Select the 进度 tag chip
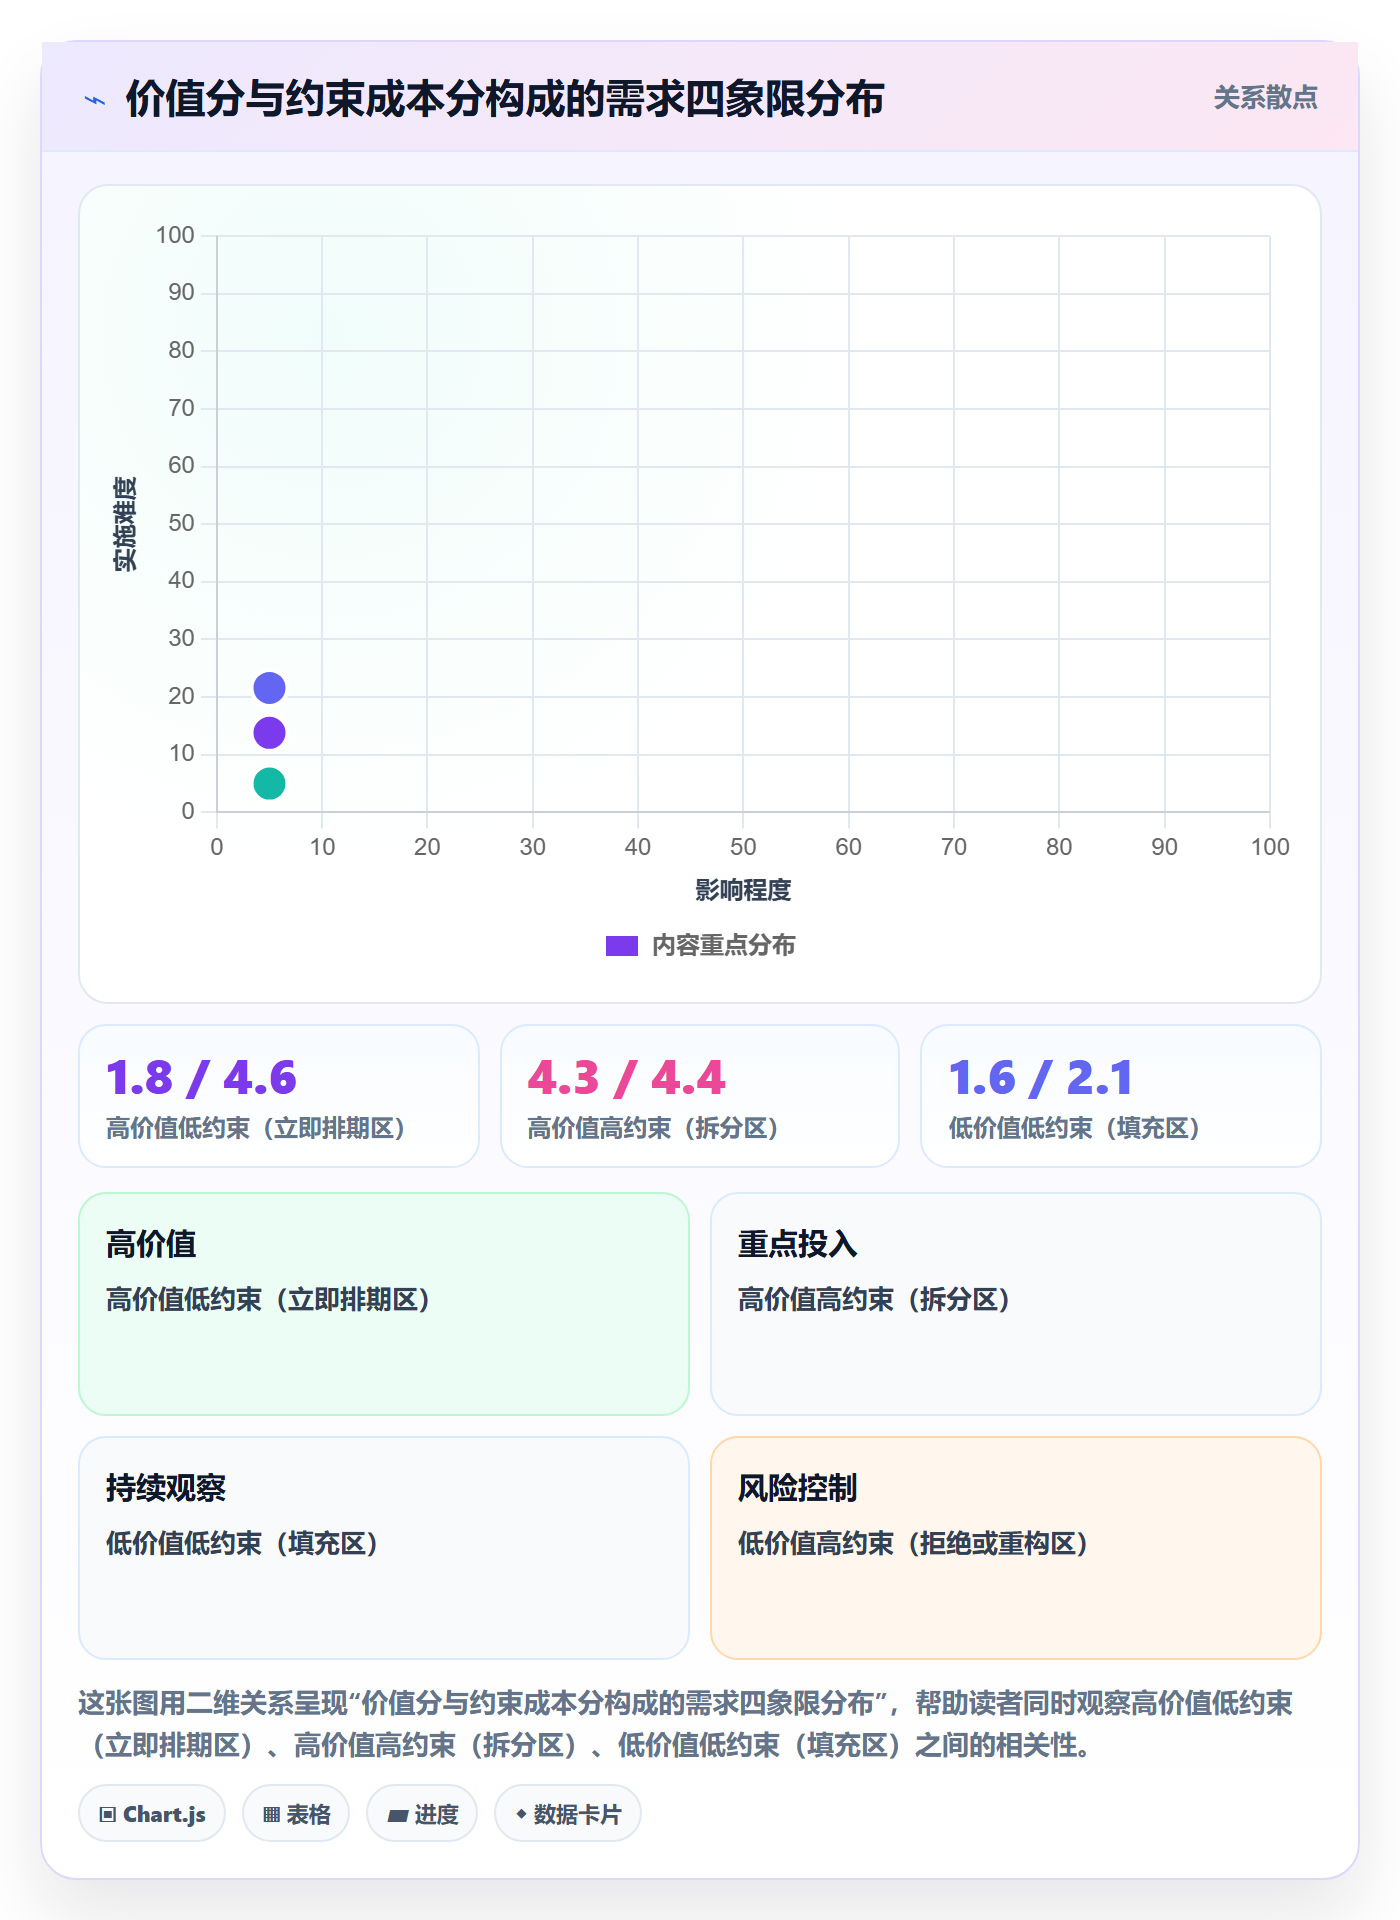Image resolution: width=1400 pixels, height=1920 pixels. [422, 1813]
